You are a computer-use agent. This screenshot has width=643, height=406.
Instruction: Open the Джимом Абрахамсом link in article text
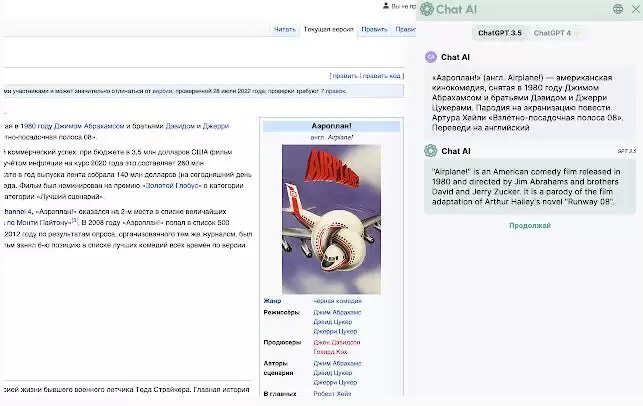[x=89, y=126]
